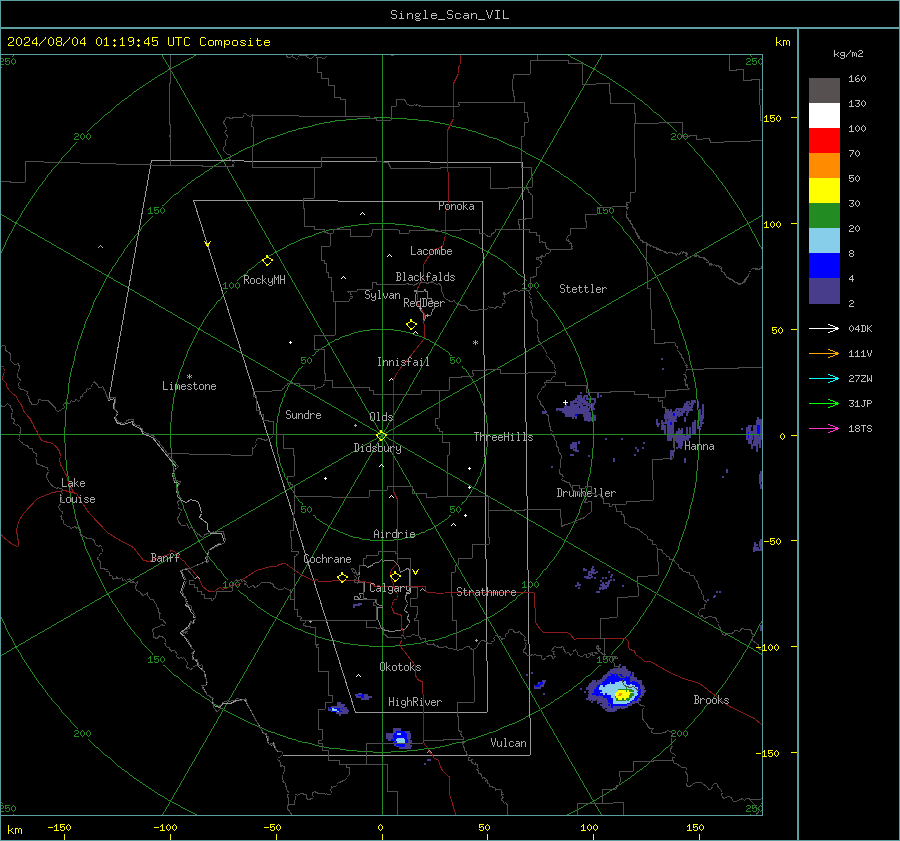Click the Drumheller label
900x841 pixels.
(x=586, y=493)
